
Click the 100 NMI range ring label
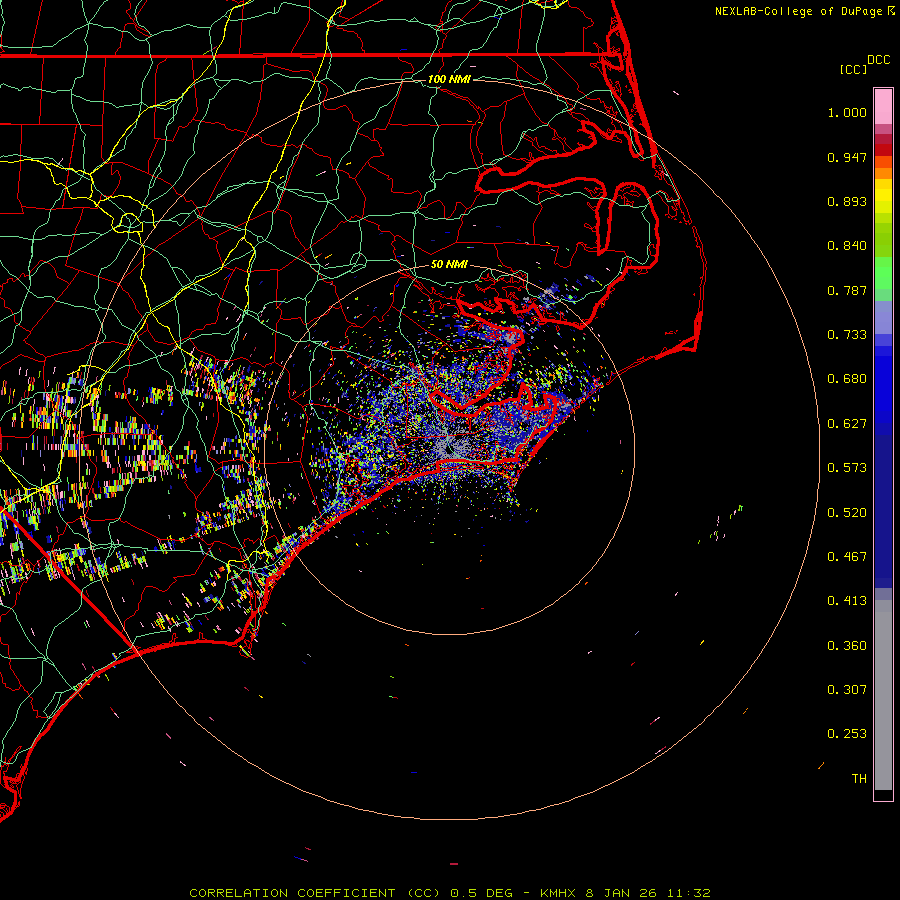click(448, 79)
